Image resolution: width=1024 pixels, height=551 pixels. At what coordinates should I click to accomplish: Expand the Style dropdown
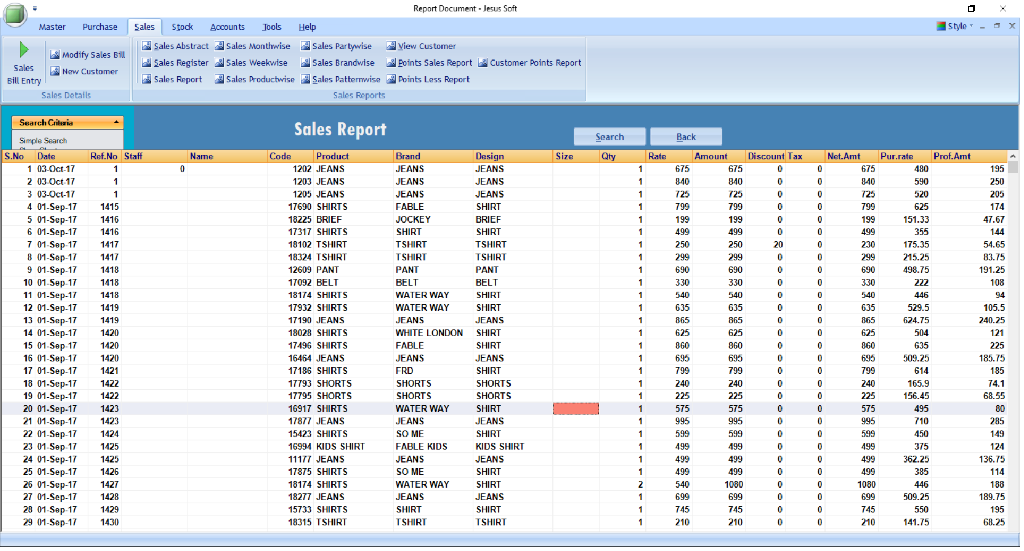pyautogui.click(x=957, y=27)
